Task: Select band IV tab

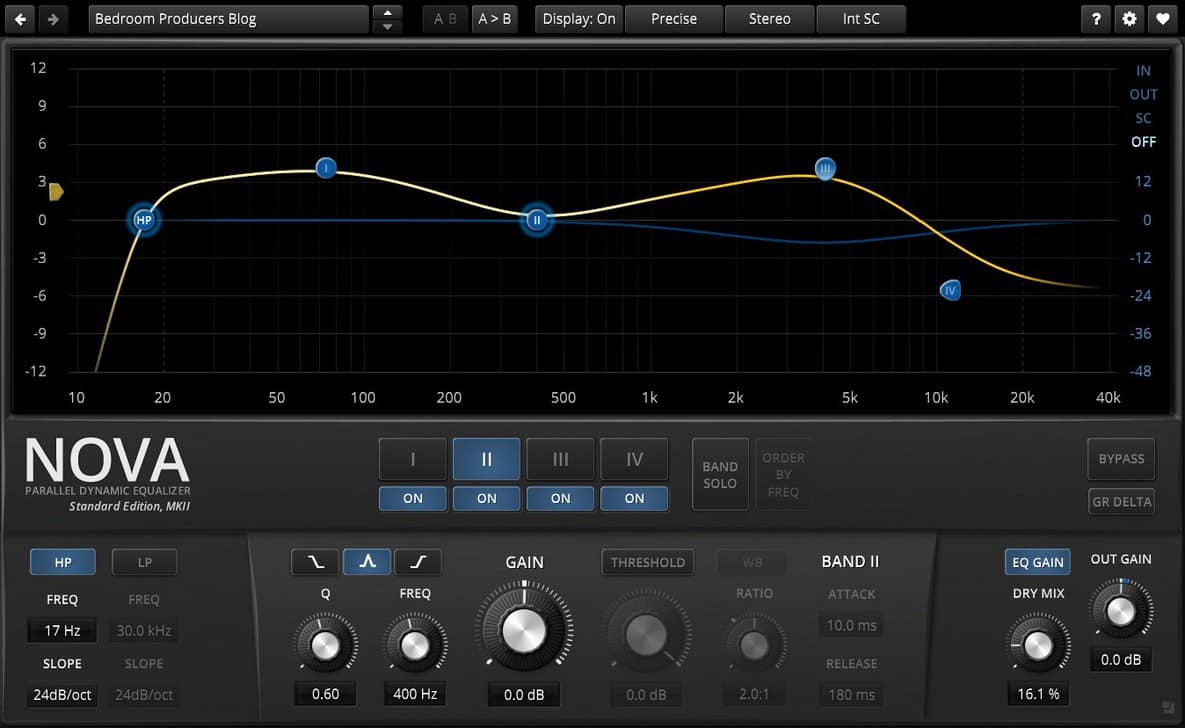Action: coord(634,460)
